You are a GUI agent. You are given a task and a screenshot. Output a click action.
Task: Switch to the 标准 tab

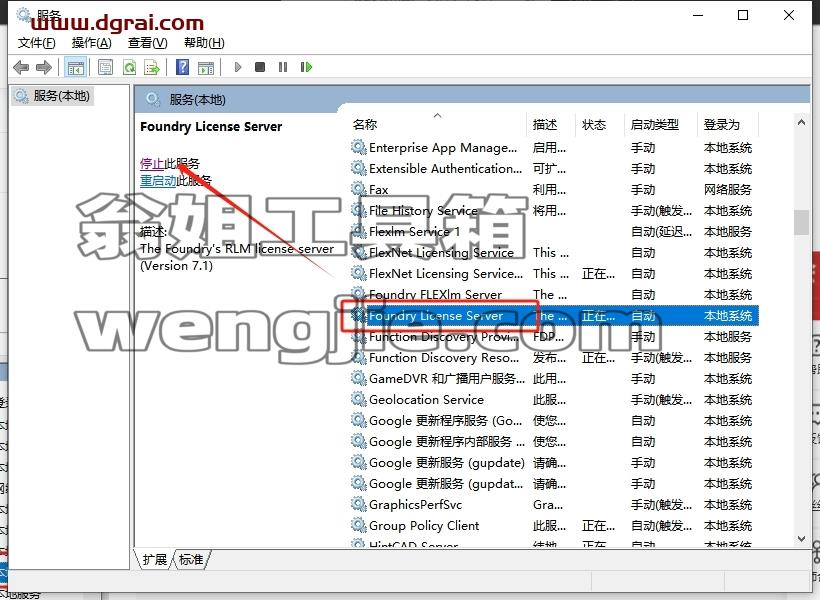[191, 559]
